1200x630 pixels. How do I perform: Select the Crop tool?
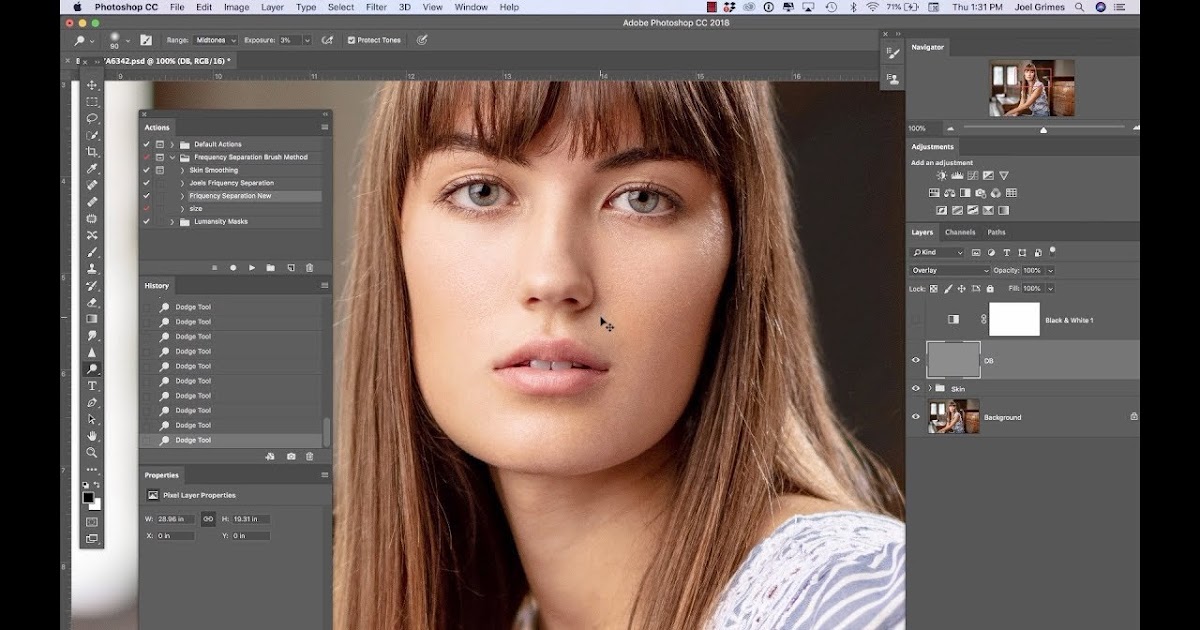92,152
